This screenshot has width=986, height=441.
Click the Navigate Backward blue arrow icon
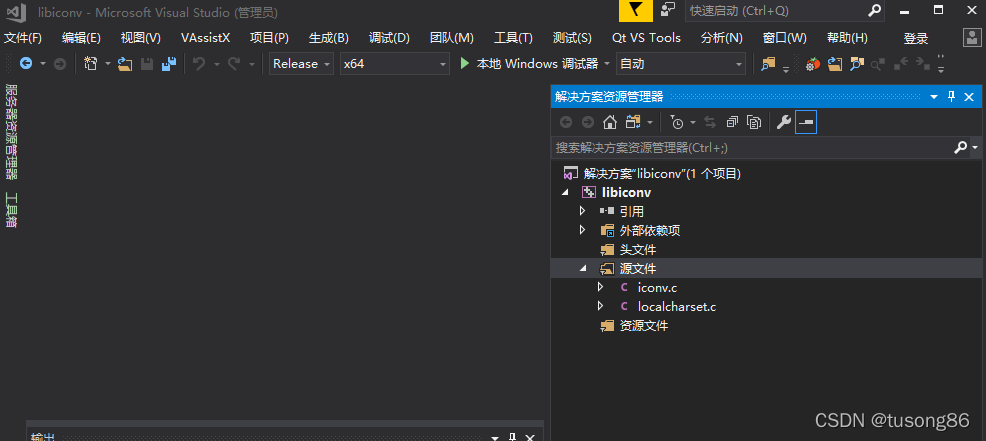point(26,64)
